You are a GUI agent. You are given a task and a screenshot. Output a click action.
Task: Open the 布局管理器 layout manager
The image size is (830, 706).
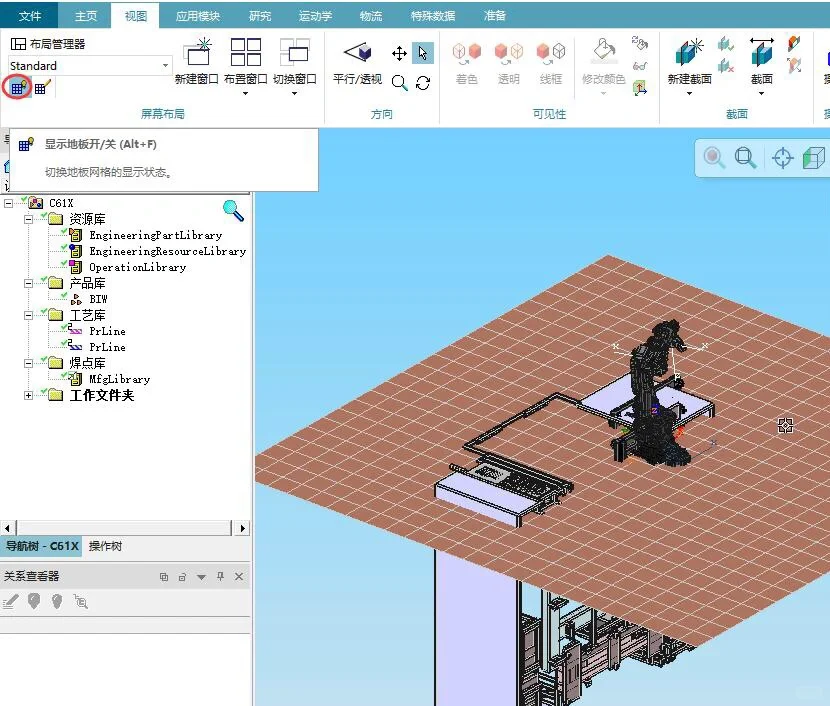pyautogui.click(x=48, y=44)
